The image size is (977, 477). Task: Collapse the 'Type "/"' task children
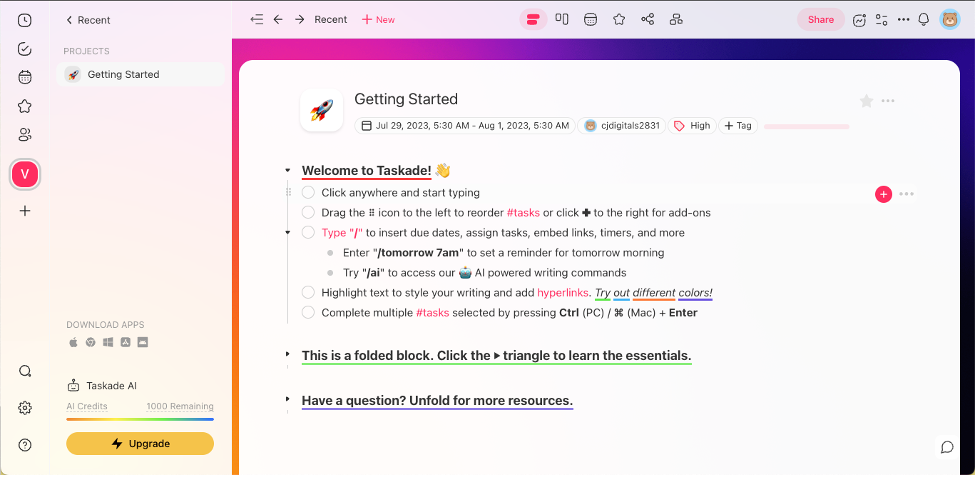click(287, 232)
